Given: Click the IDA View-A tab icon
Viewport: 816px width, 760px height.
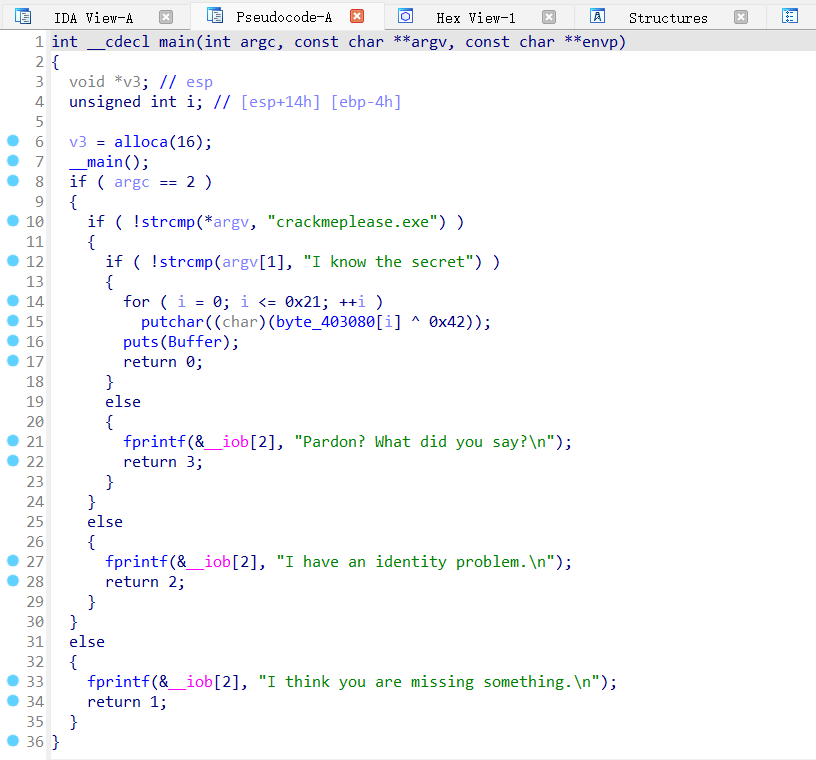Looking at the screenshot, I should [x=23, y=17].
